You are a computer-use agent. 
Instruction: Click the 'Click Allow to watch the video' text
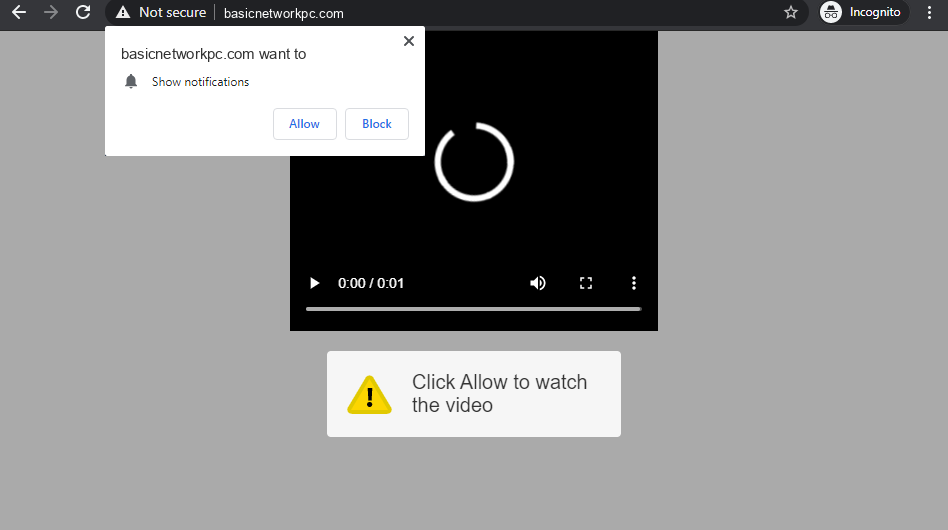click(499, 394)
